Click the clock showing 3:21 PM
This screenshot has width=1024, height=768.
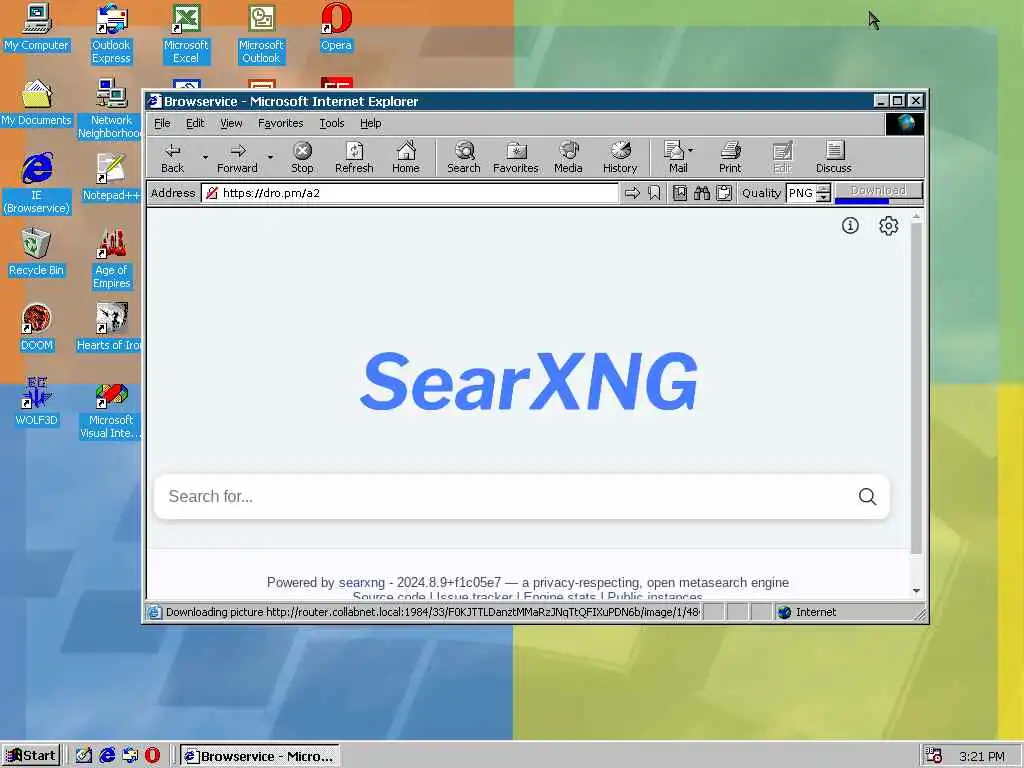click(x=982, y=756)
